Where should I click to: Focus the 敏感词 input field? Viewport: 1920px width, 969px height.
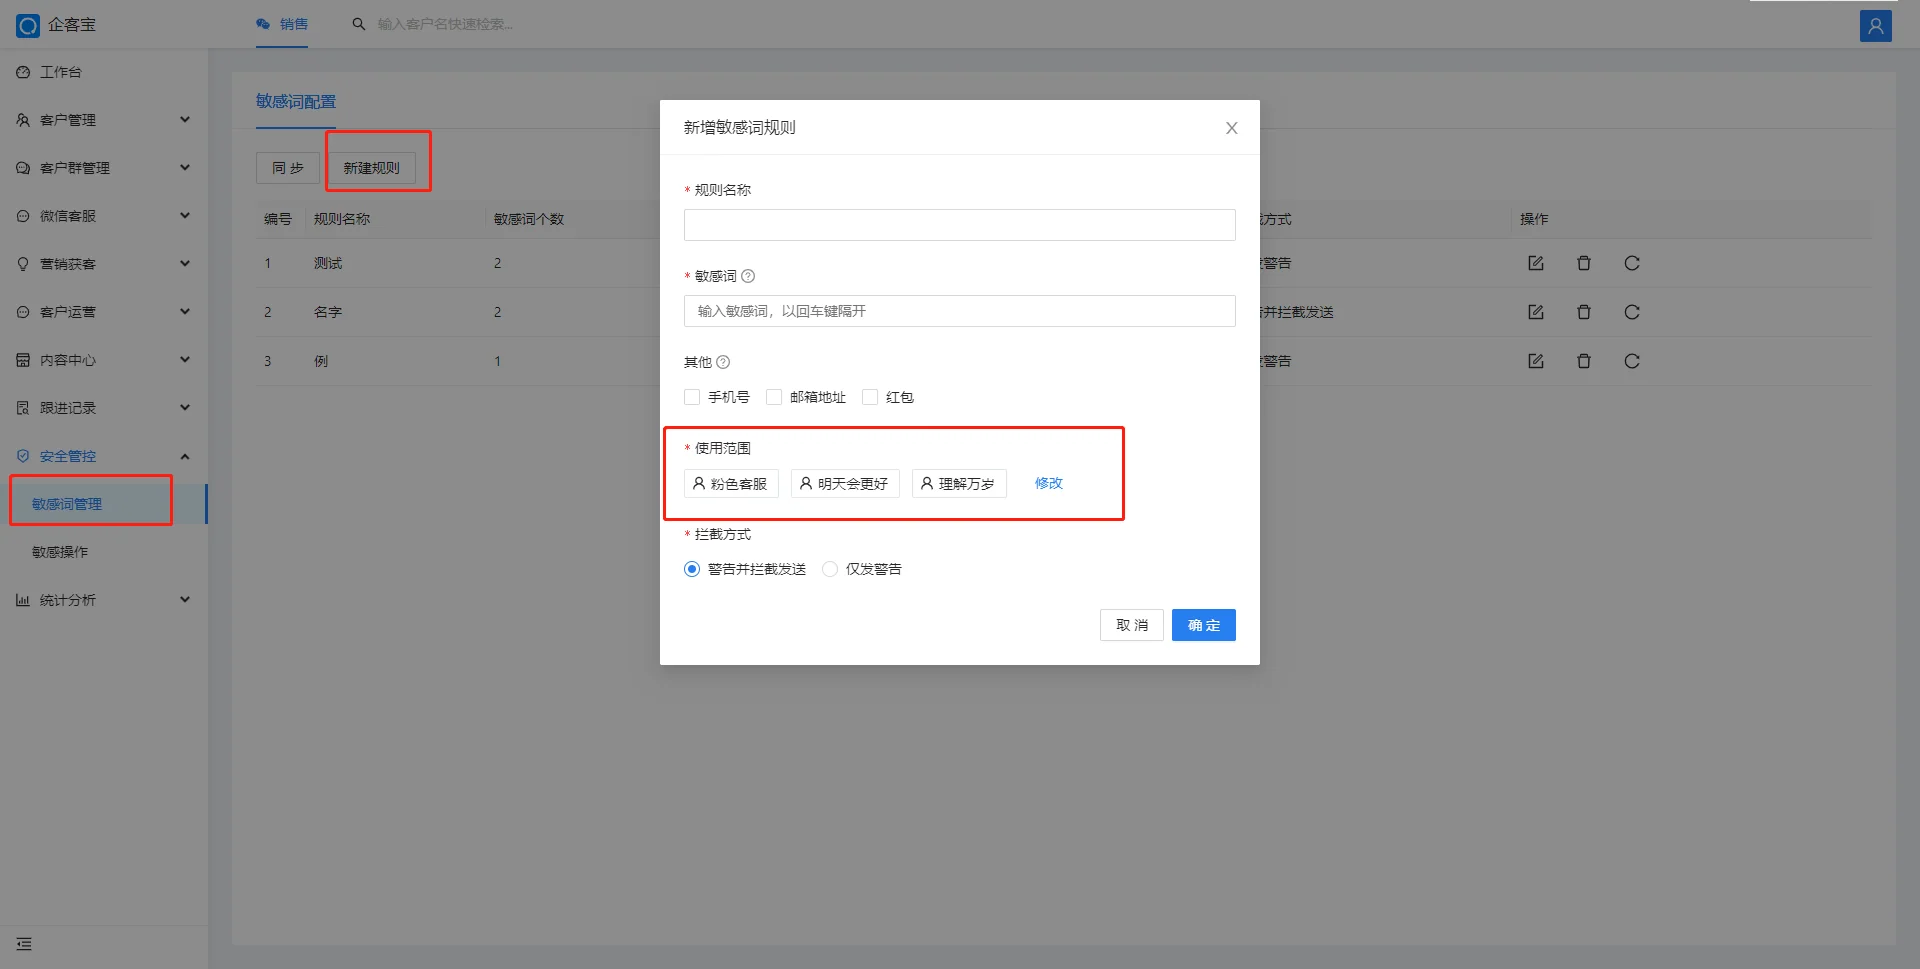(x=960, y=311)
